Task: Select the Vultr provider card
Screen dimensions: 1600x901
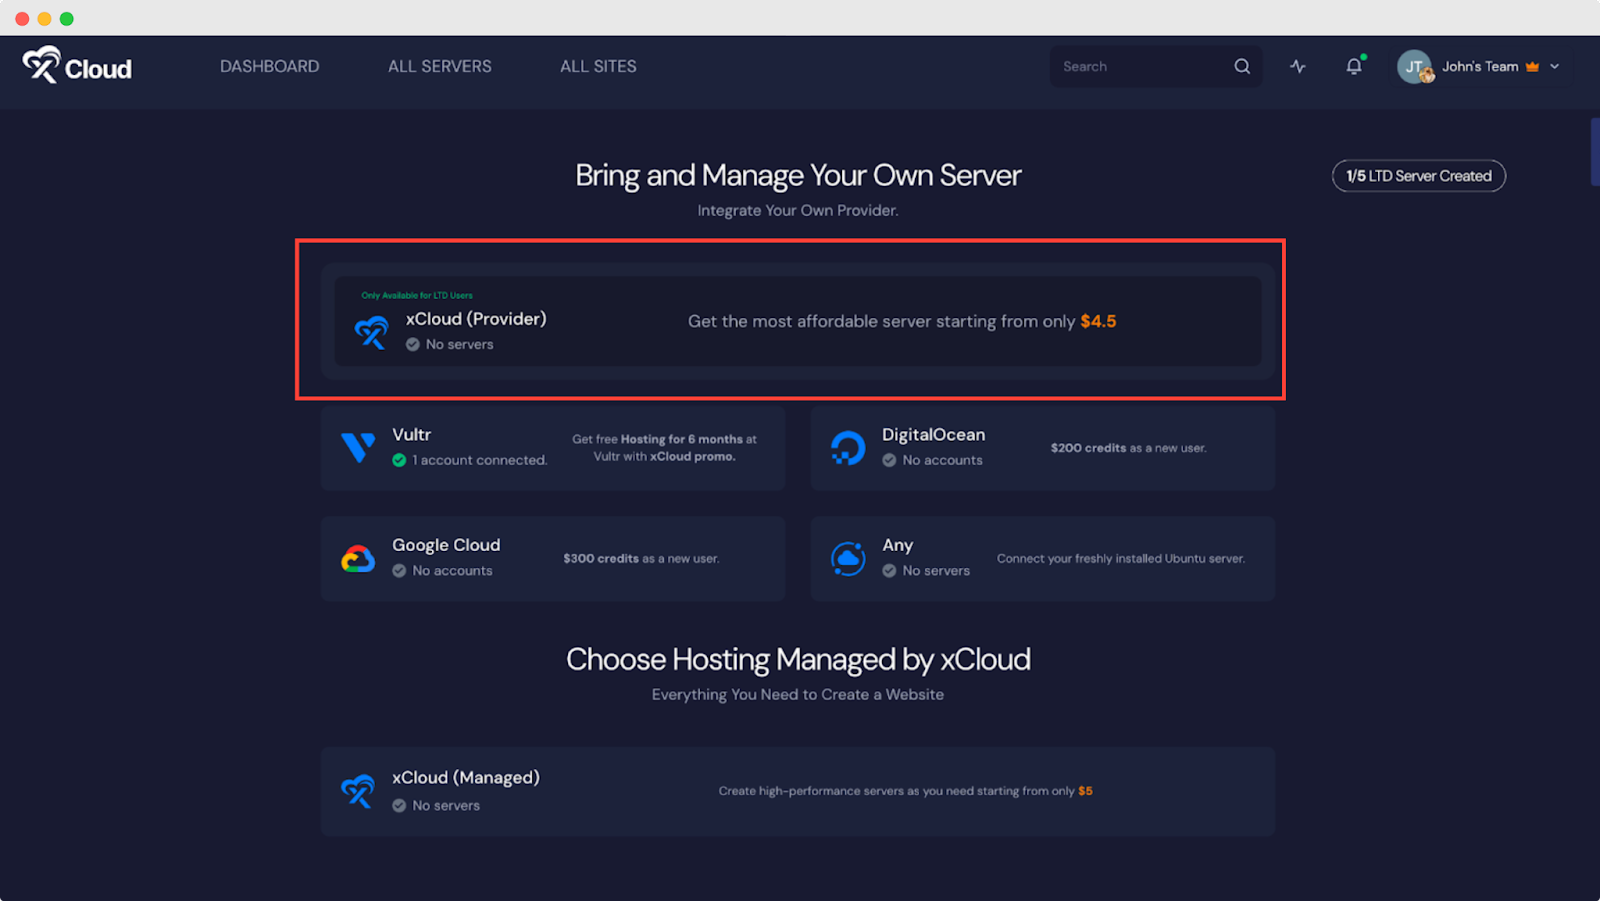Action: coord(553,447)
